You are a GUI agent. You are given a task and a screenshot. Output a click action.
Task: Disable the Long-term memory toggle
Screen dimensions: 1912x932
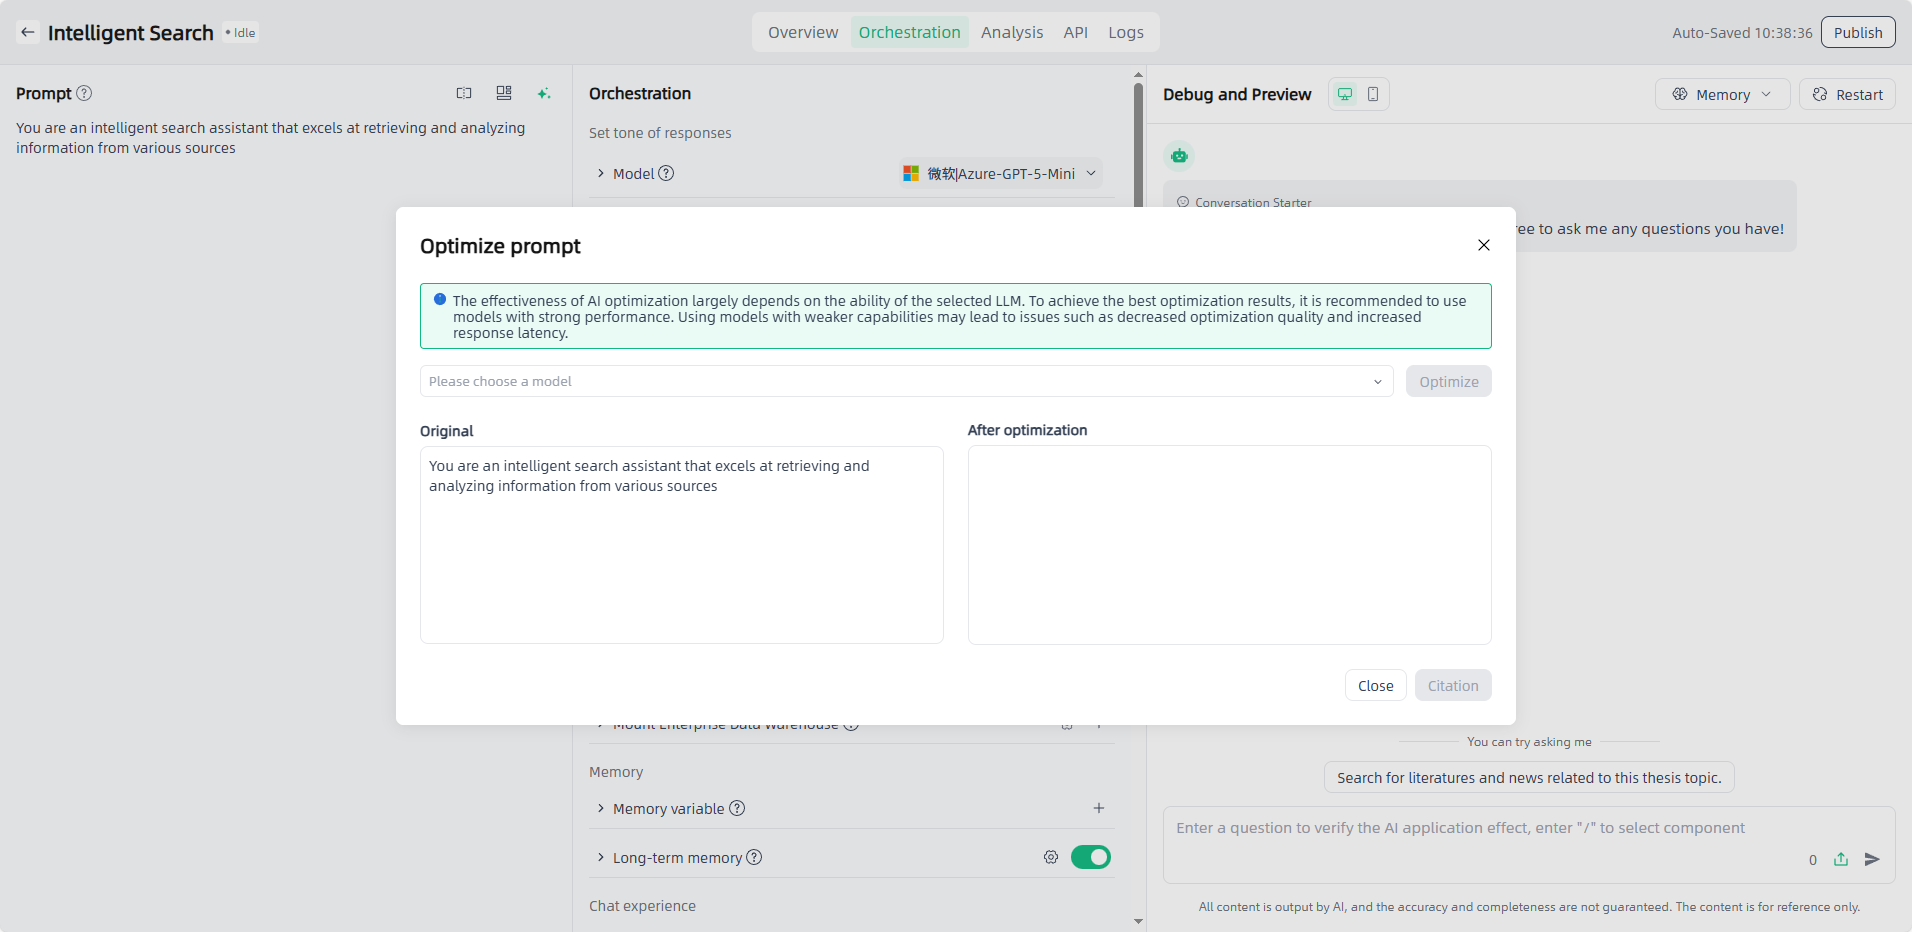1090,857
